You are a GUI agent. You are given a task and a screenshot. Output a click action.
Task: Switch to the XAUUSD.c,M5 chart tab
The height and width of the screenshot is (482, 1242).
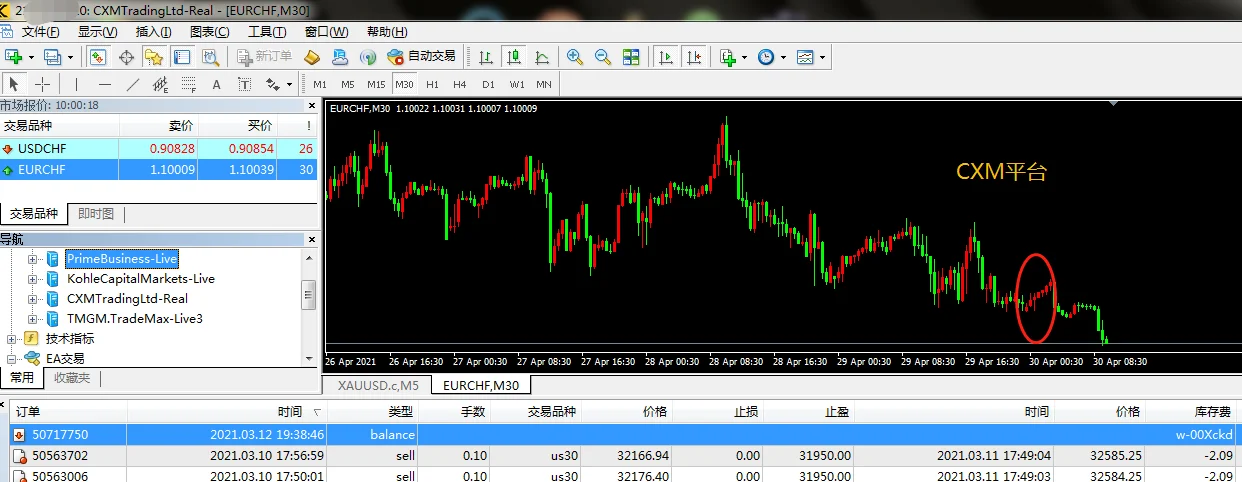[x=377, y=385]
